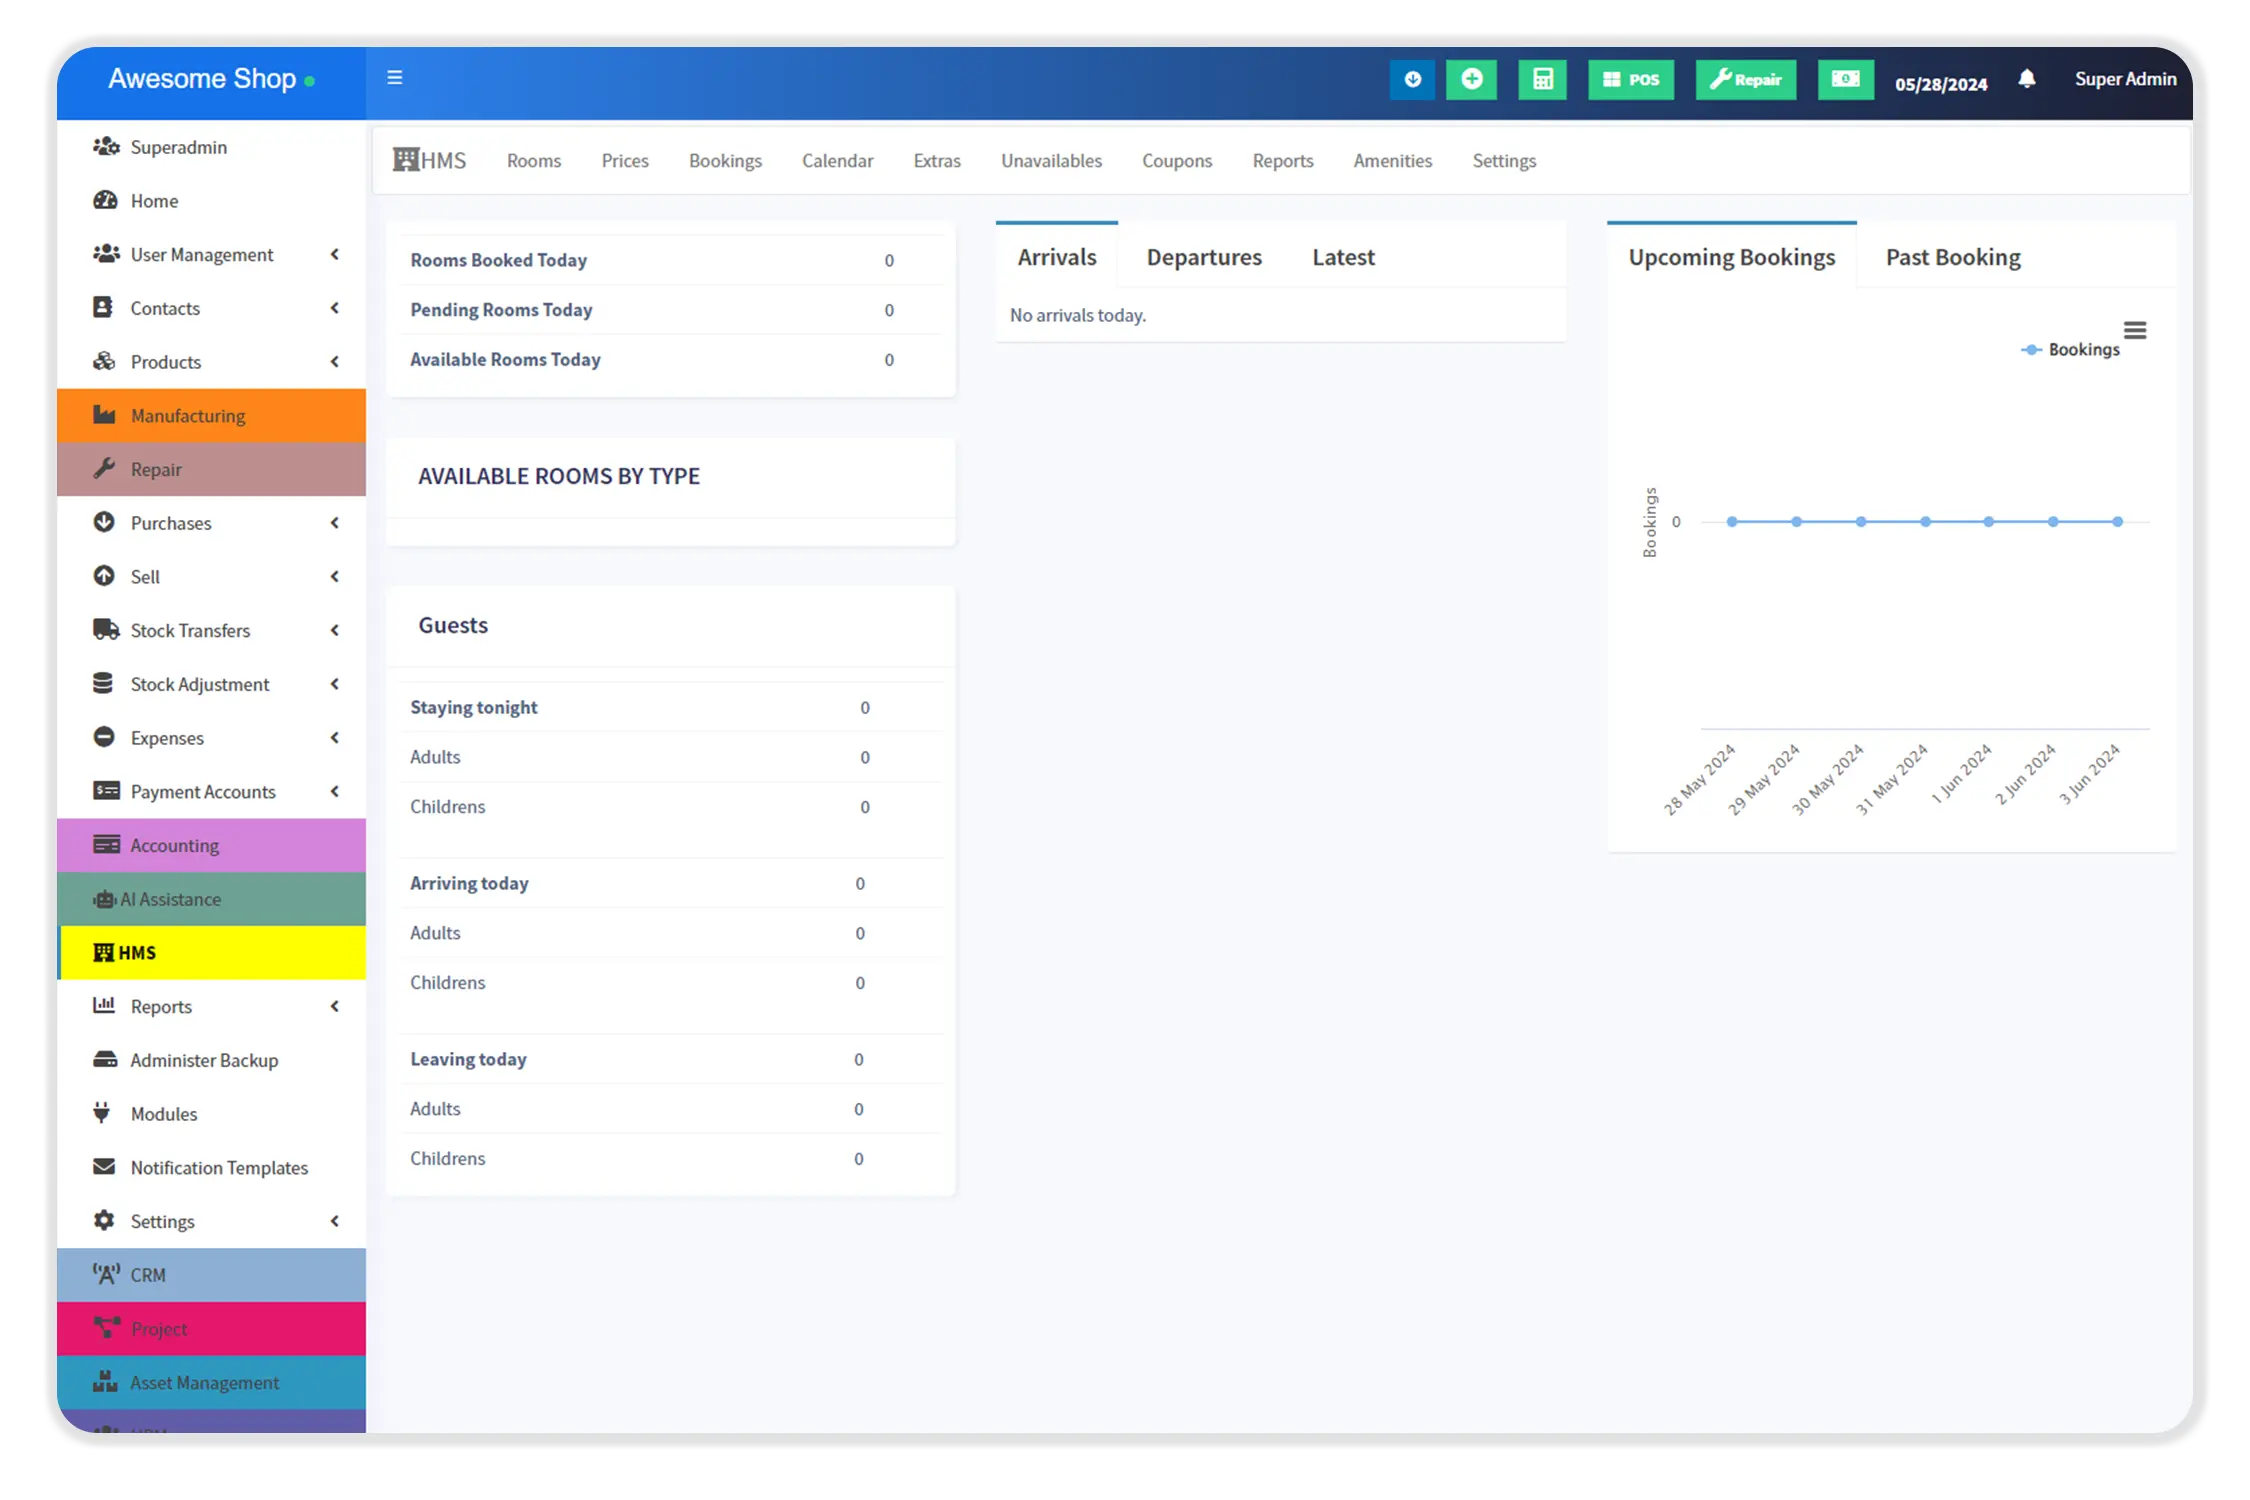Open Calendar in HMS navbar

pyautogui.click(x=837, y=161)
